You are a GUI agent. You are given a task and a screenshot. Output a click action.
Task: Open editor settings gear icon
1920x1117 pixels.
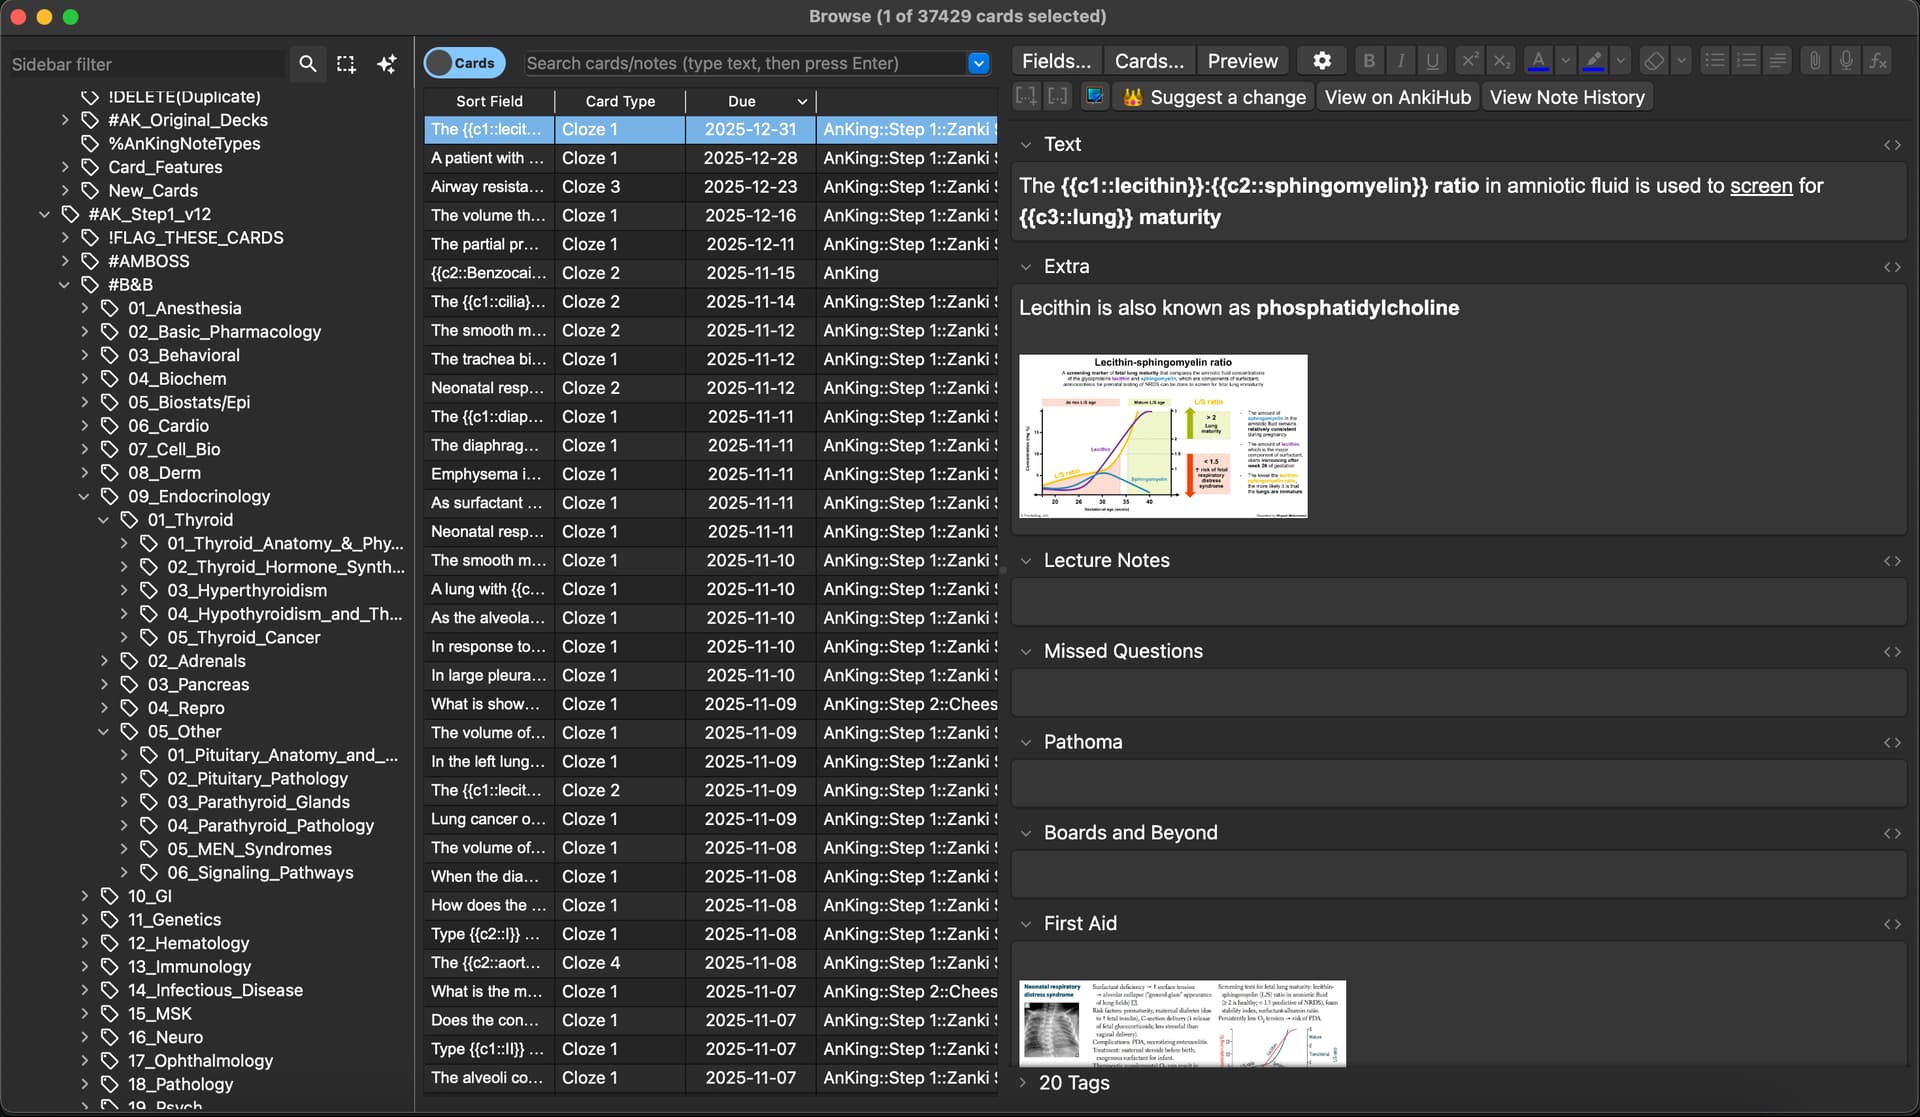[x=1322, y=61]
